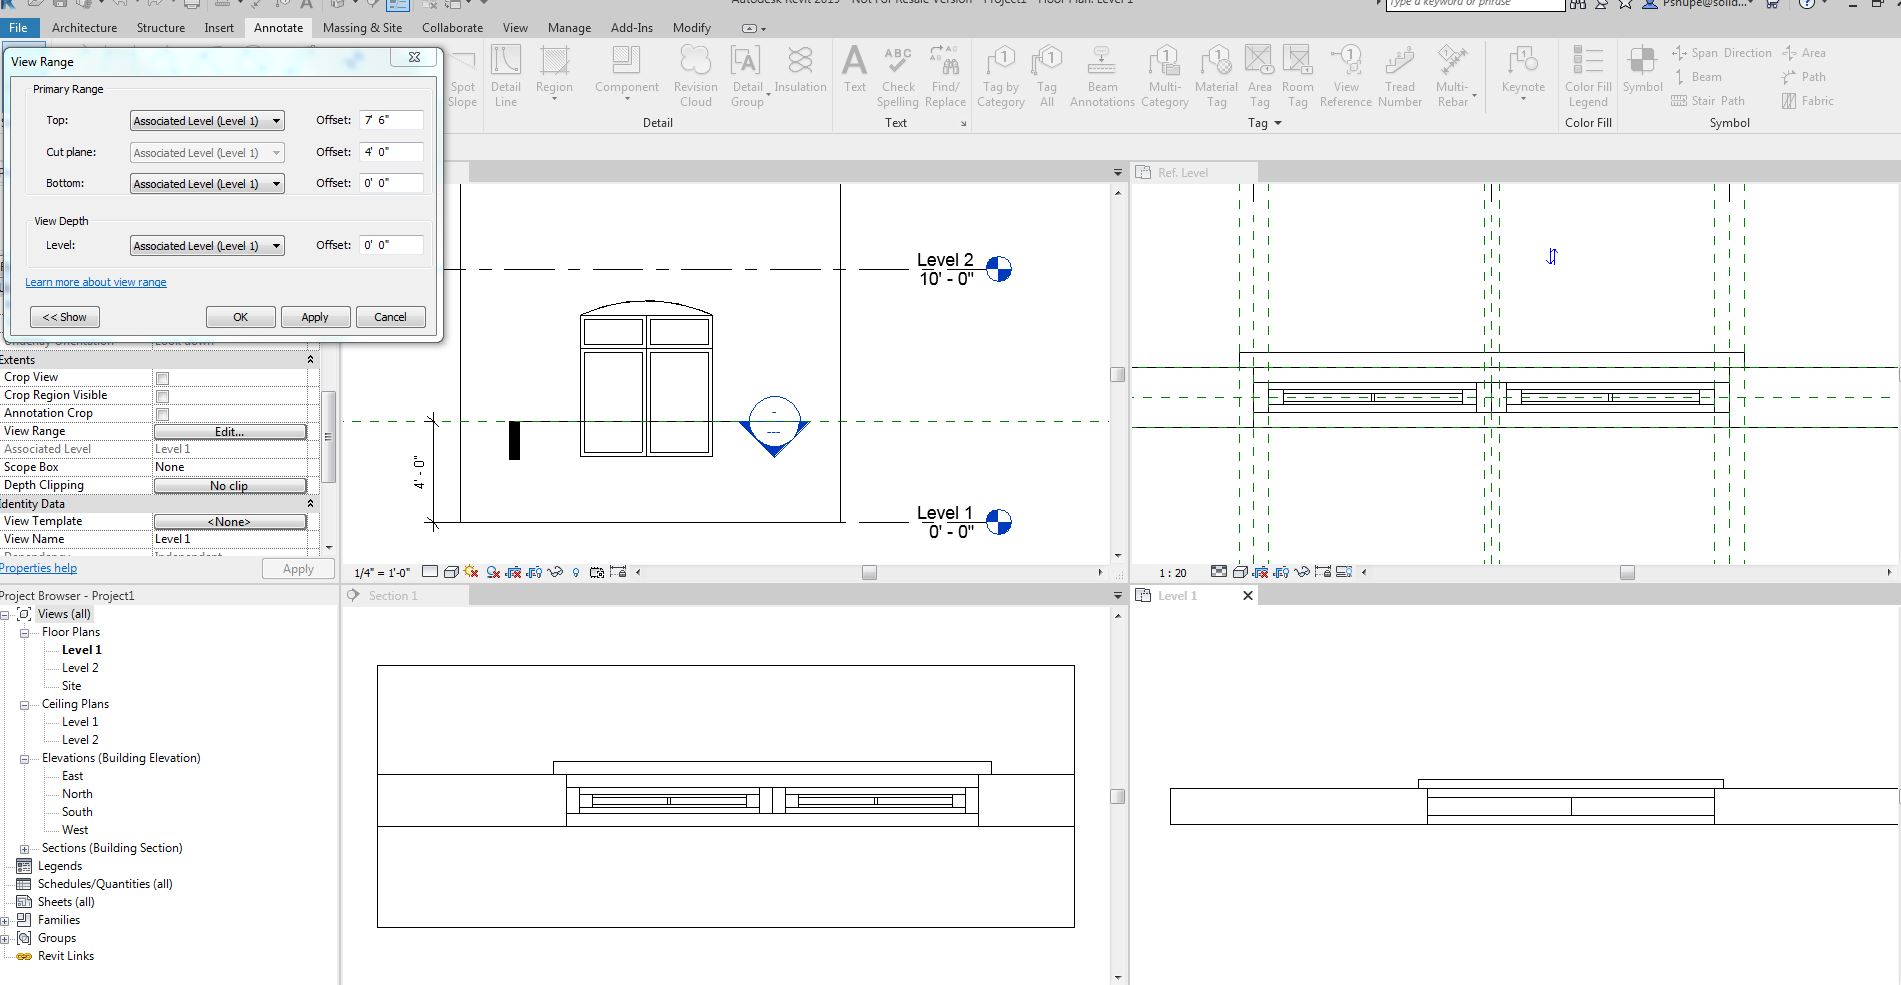Enable the Crop View checkbox

click(161, 377)
